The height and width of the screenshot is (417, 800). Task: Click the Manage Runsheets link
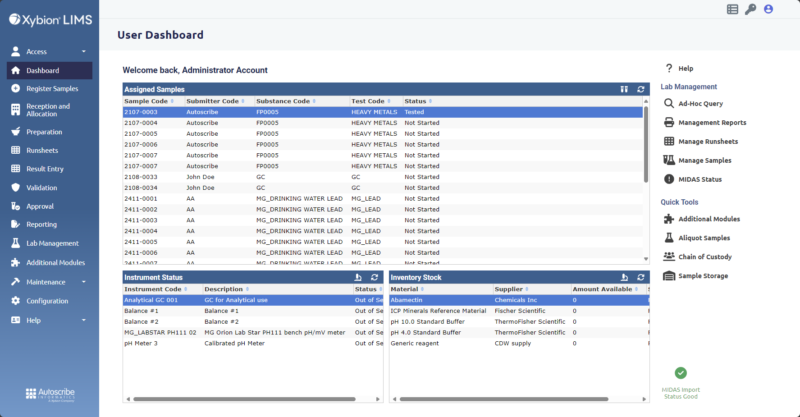706,141
